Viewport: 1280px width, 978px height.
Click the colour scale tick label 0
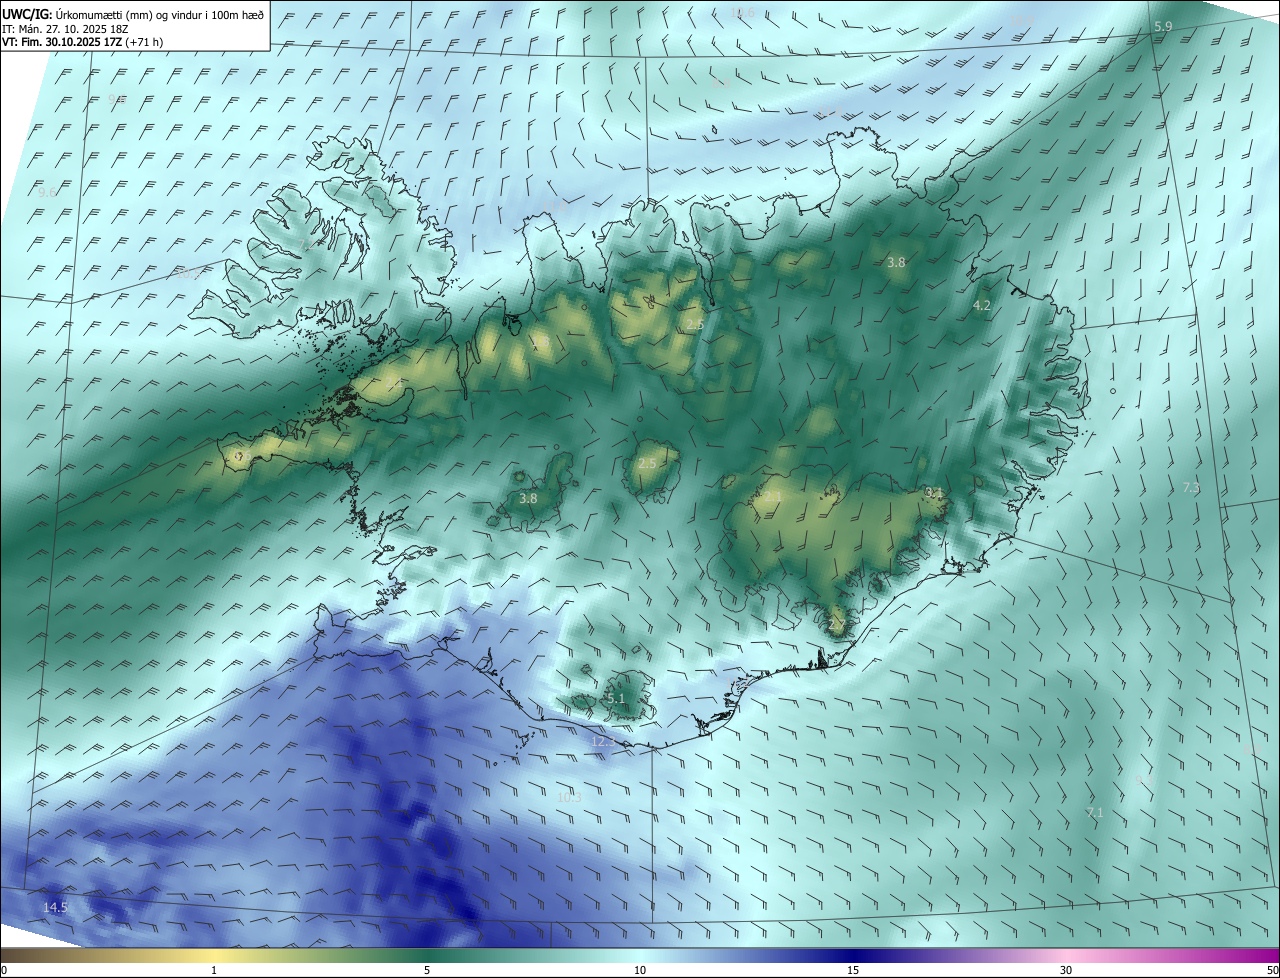[3, 970]
